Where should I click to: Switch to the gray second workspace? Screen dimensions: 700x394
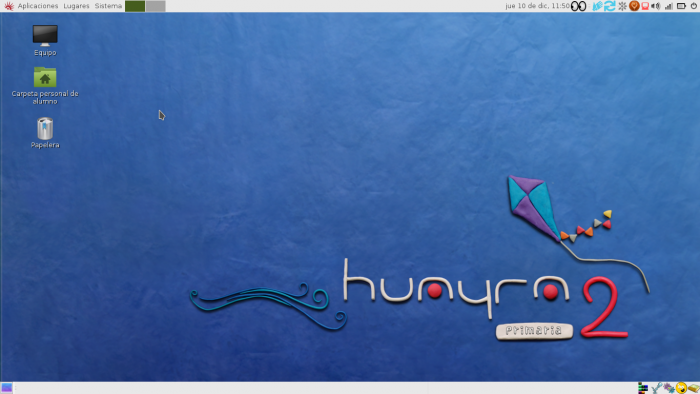(155, 6)
